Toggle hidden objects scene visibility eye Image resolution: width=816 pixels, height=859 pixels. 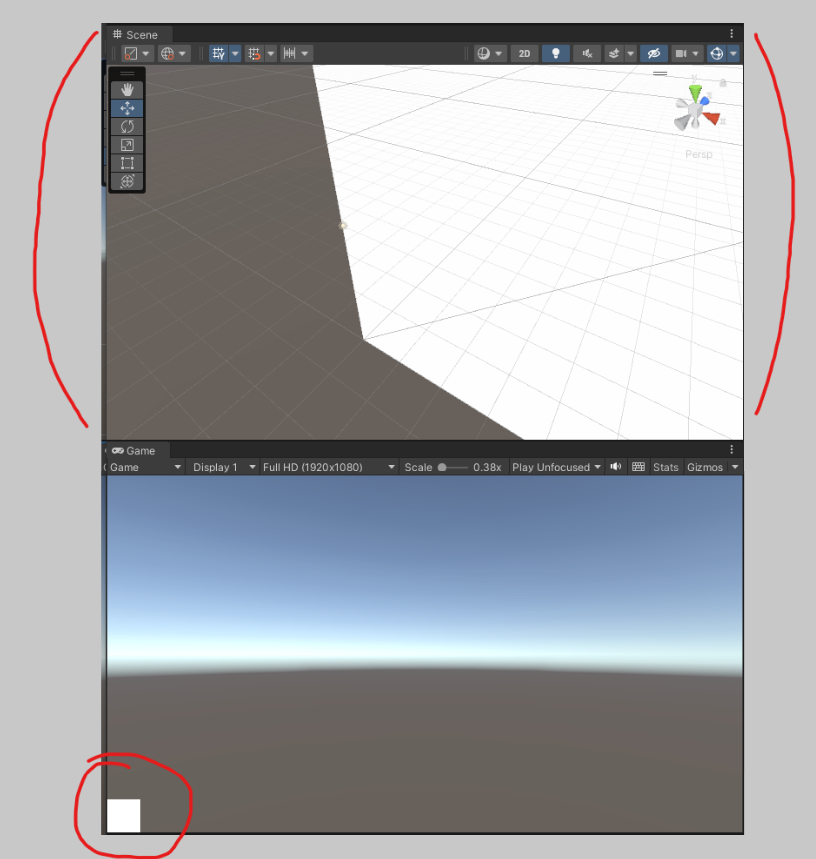pos(653,53)
